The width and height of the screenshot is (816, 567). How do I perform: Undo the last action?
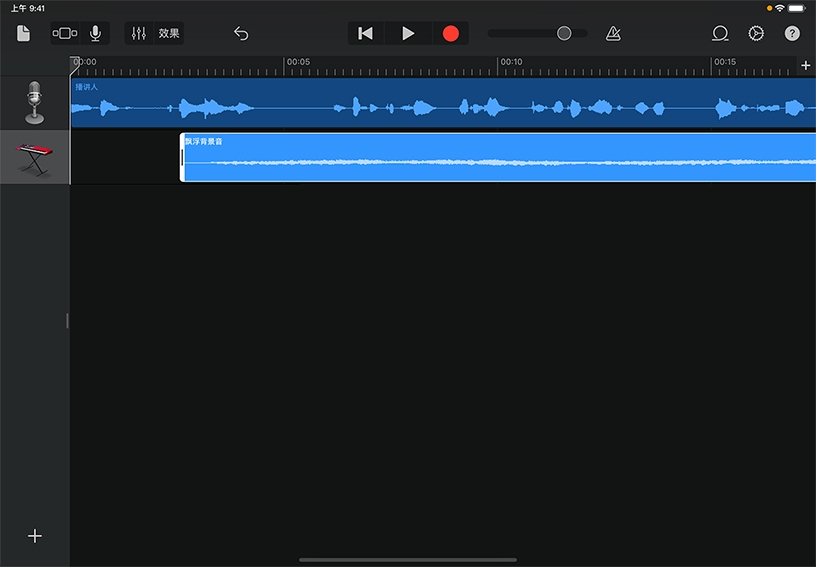(x=241, y=33)
